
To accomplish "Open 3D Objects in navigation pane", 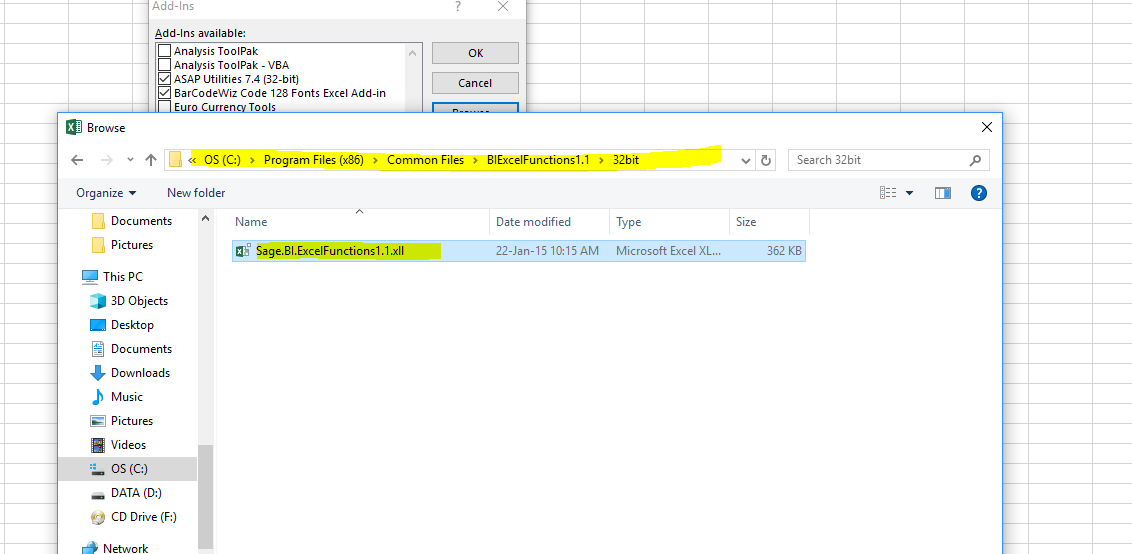I will pos(129,300).
